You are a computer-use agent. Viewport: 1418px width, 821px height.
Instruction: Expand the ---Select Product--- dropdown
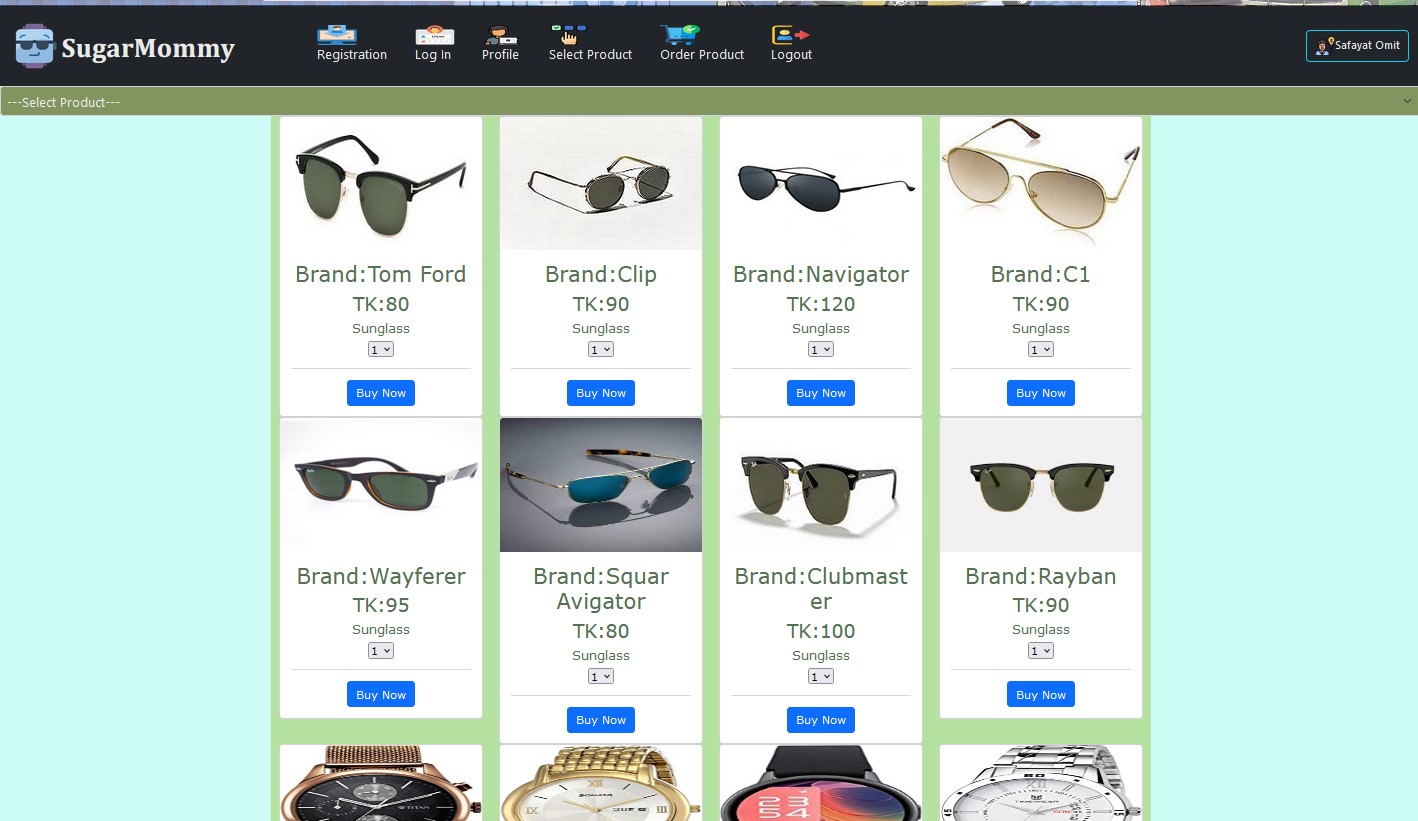point(709,102)
